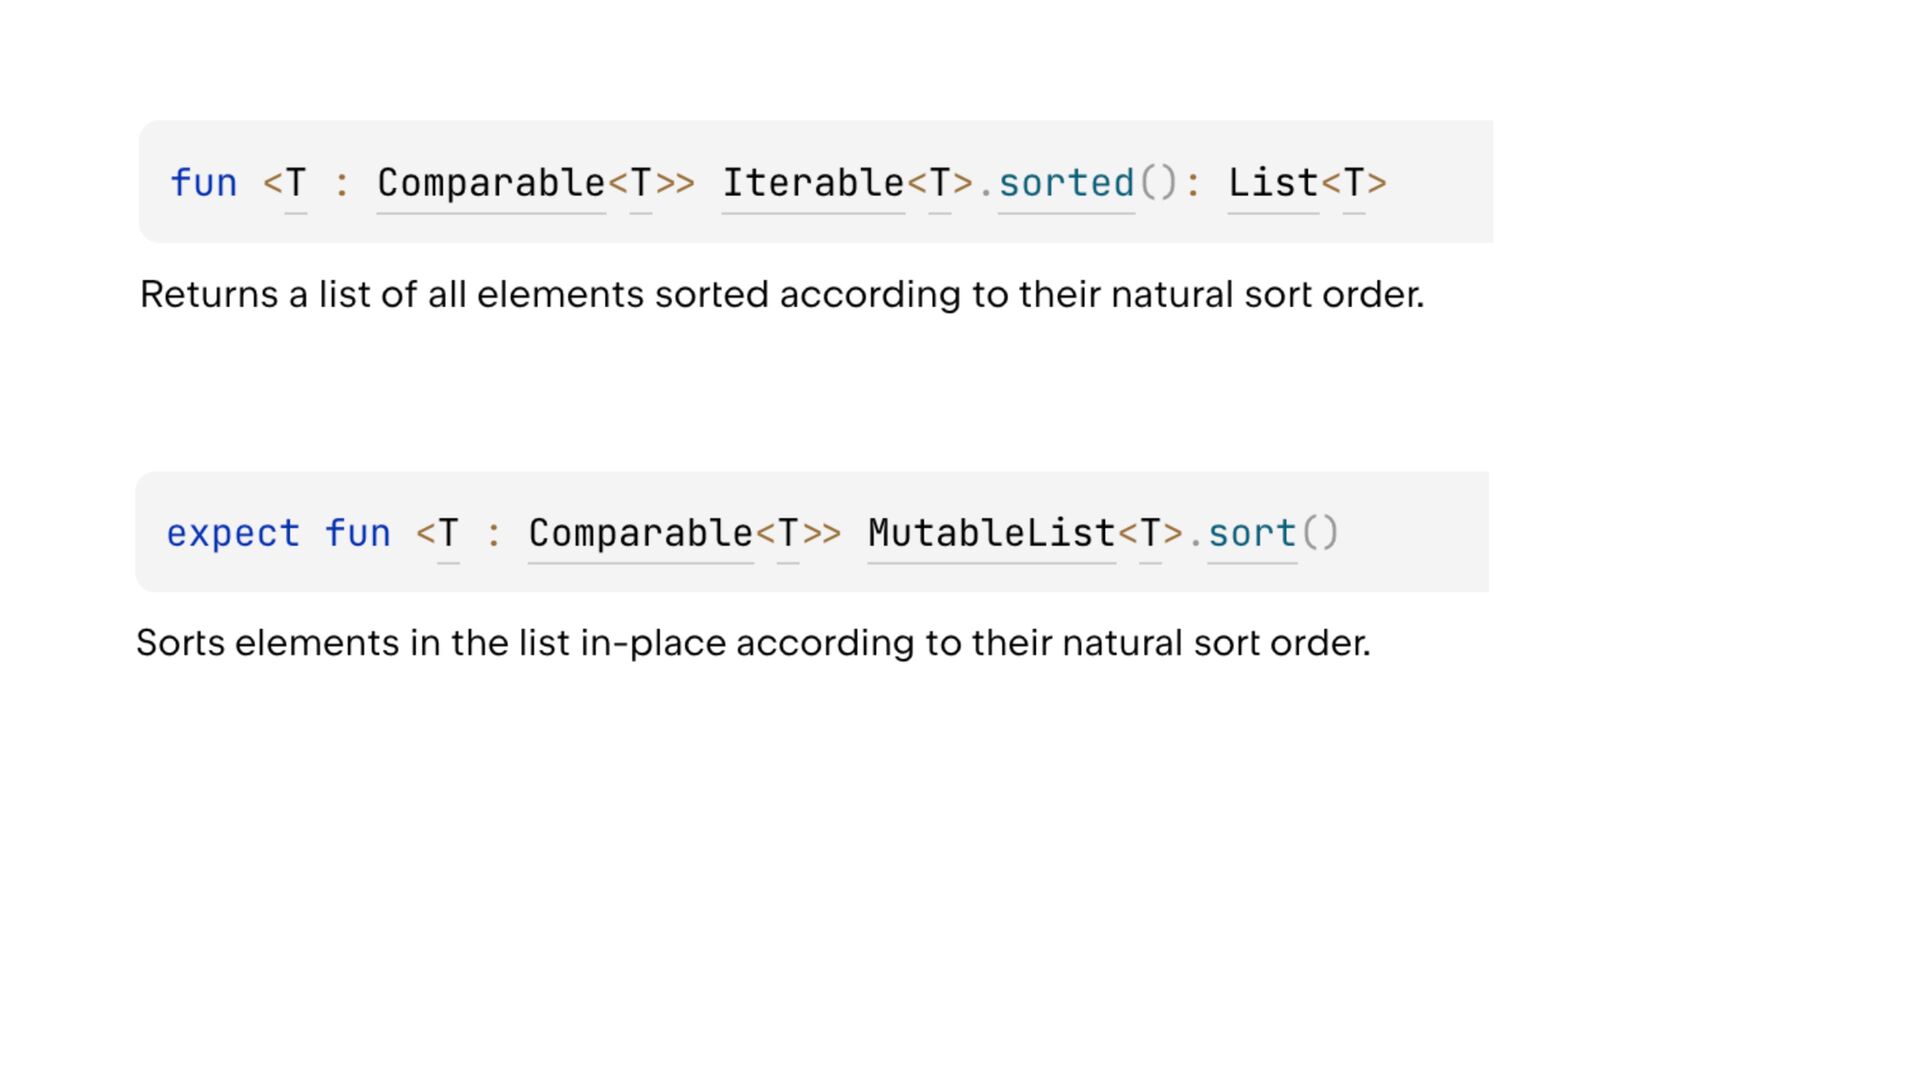Click the T inside List<T>

[x=1353, y=183]
